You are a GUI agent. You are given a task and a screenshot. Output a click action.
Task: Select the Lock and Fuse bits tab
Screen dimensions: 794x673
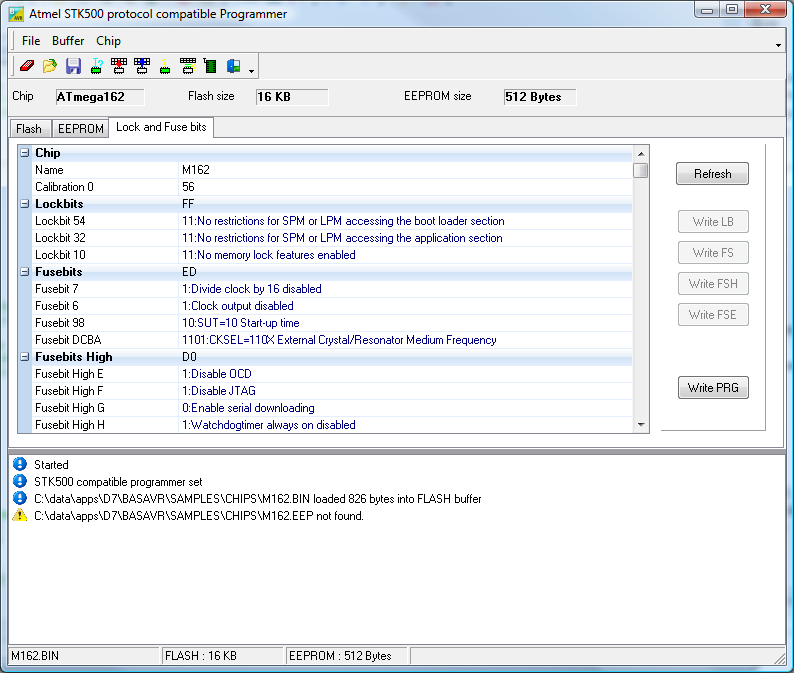[x=161, y=127]
